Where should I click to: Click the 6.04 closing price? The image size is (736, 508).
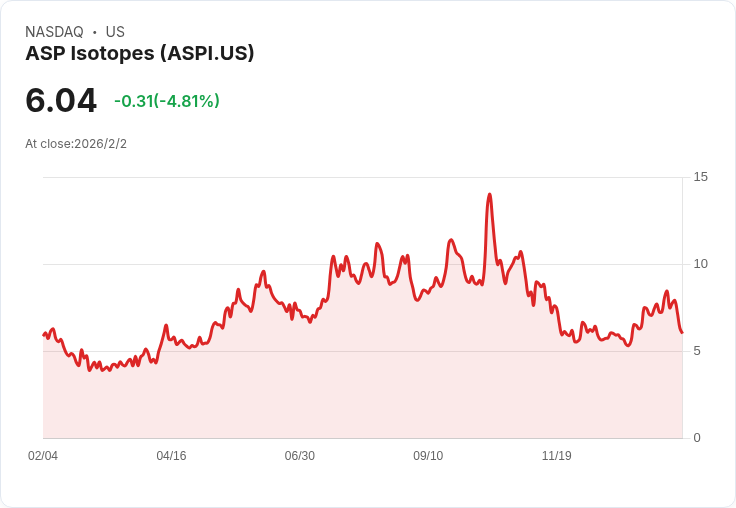pos(61,100)
